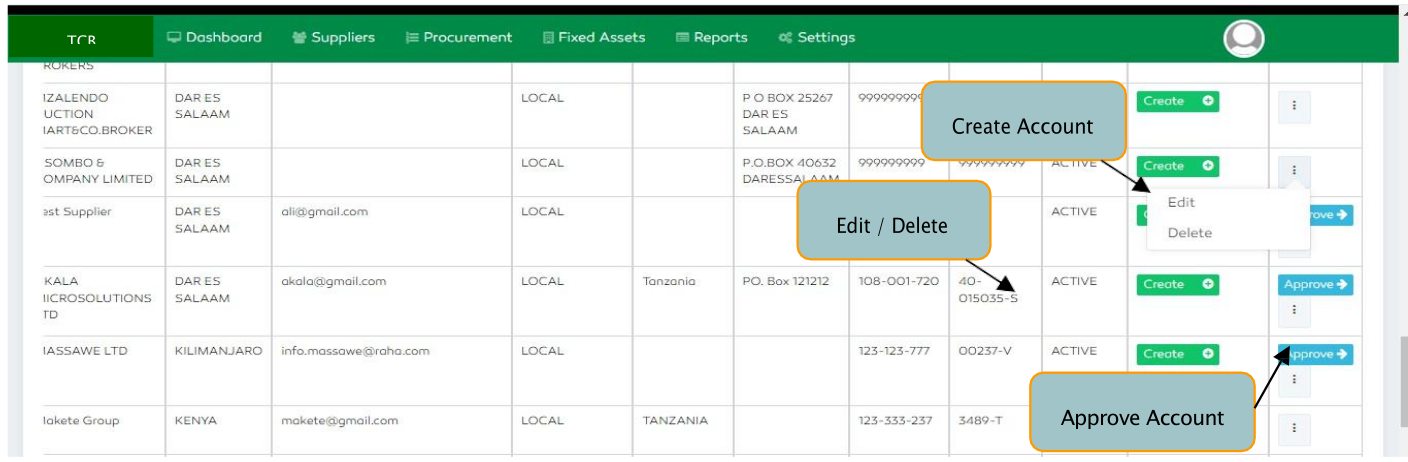Image resolution: width=1408 pixels, height=462 pixels.
Task: Open three-dots menu for MASSAWE LTD row
Action: point(1294,379)
